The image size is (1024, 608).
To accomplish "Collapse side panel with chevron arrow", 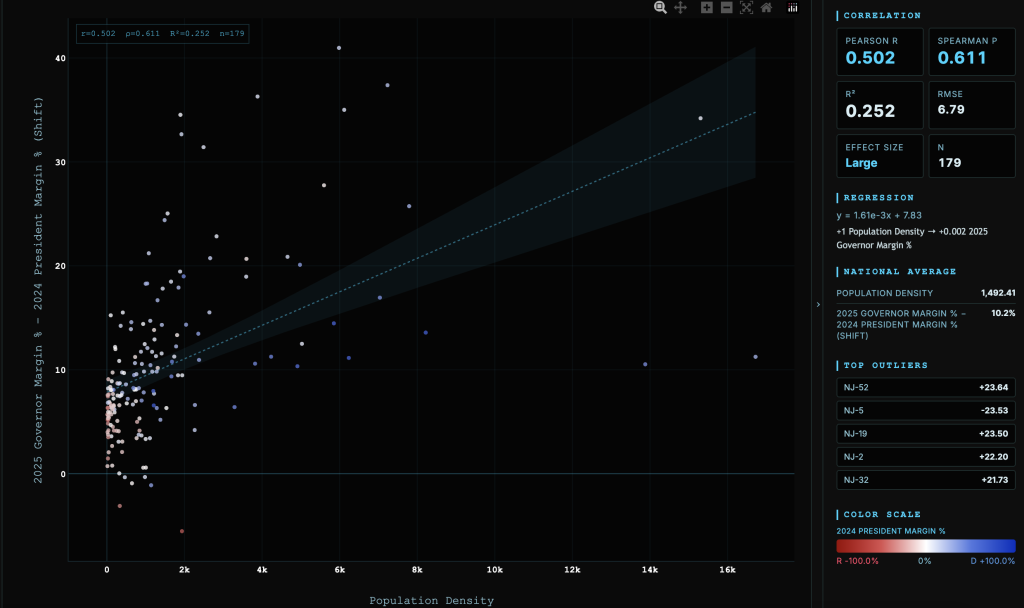I will (x=818, y=304).
